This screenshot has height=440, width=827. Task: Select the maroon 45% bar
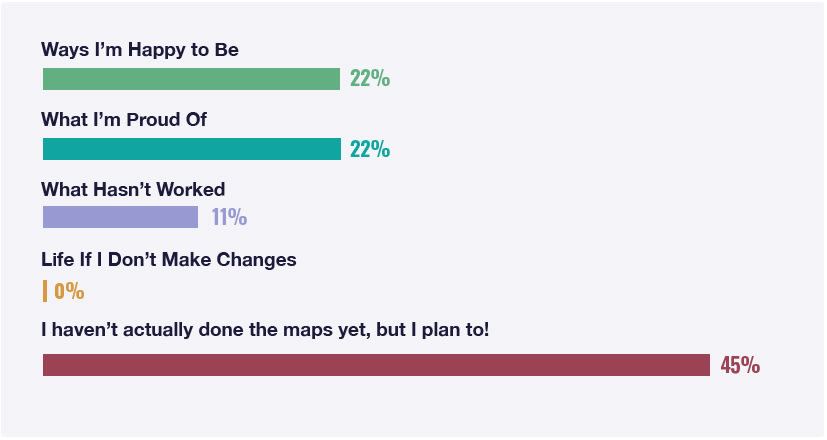pyautogui.click(x=375, y=365)
